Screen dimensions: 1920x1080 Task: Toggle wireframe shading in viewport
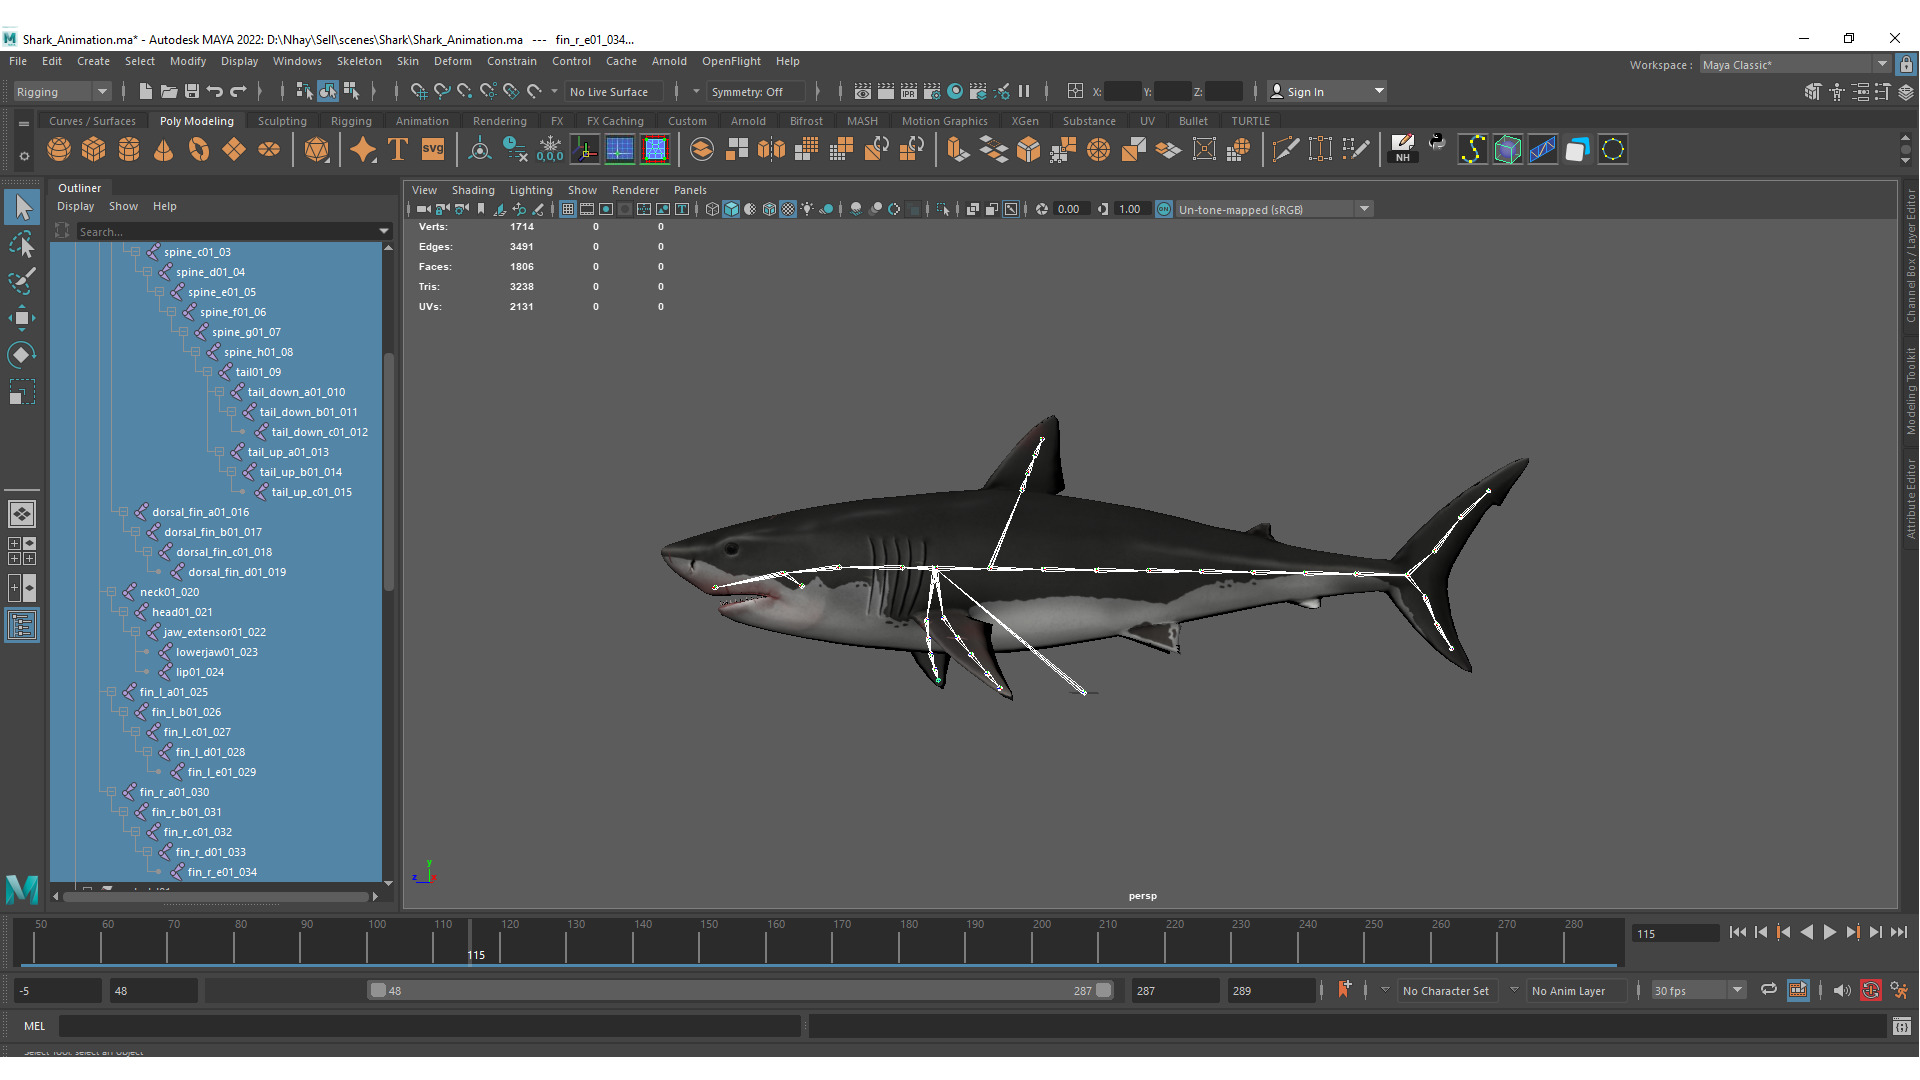click(712, 209)
